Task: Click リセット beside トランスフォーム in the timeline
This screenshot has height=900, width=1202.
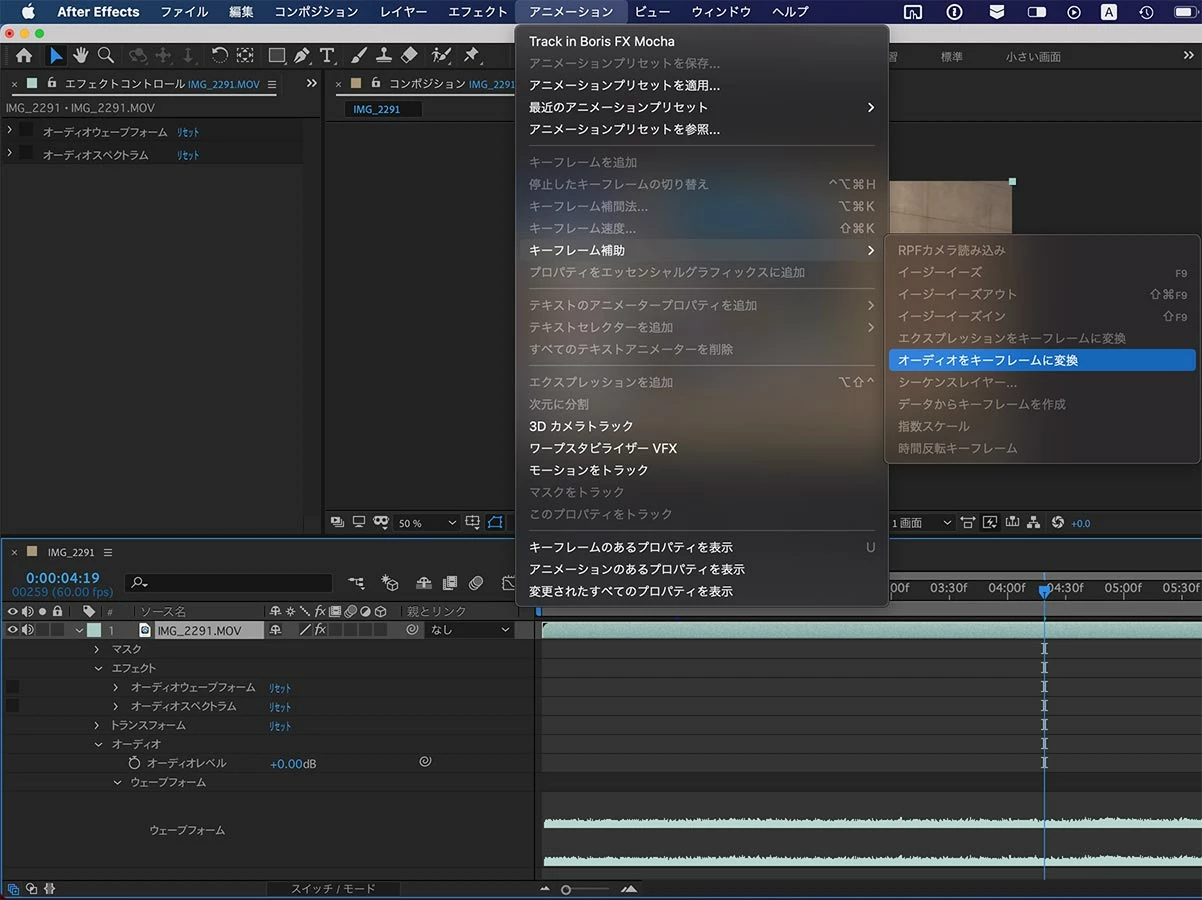Action: pyautogui.click(x=280, y=726)
